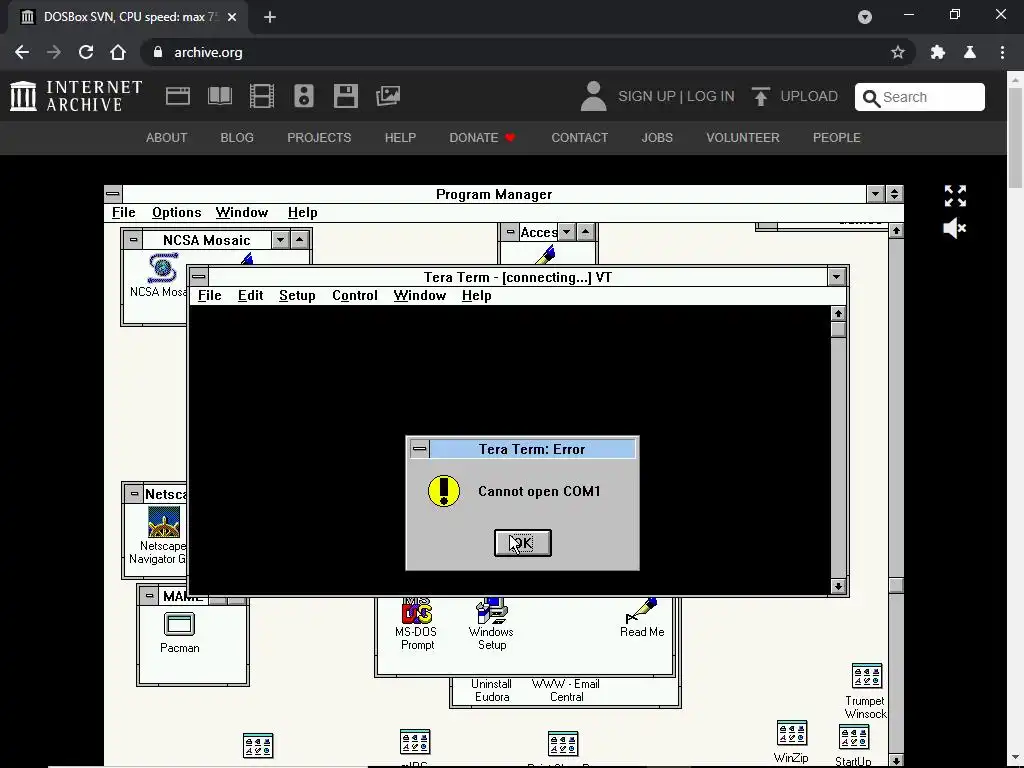Select the Windows Setup icon
The width and height of the screenshot is (1024, 768).
[x=491, y=612]
